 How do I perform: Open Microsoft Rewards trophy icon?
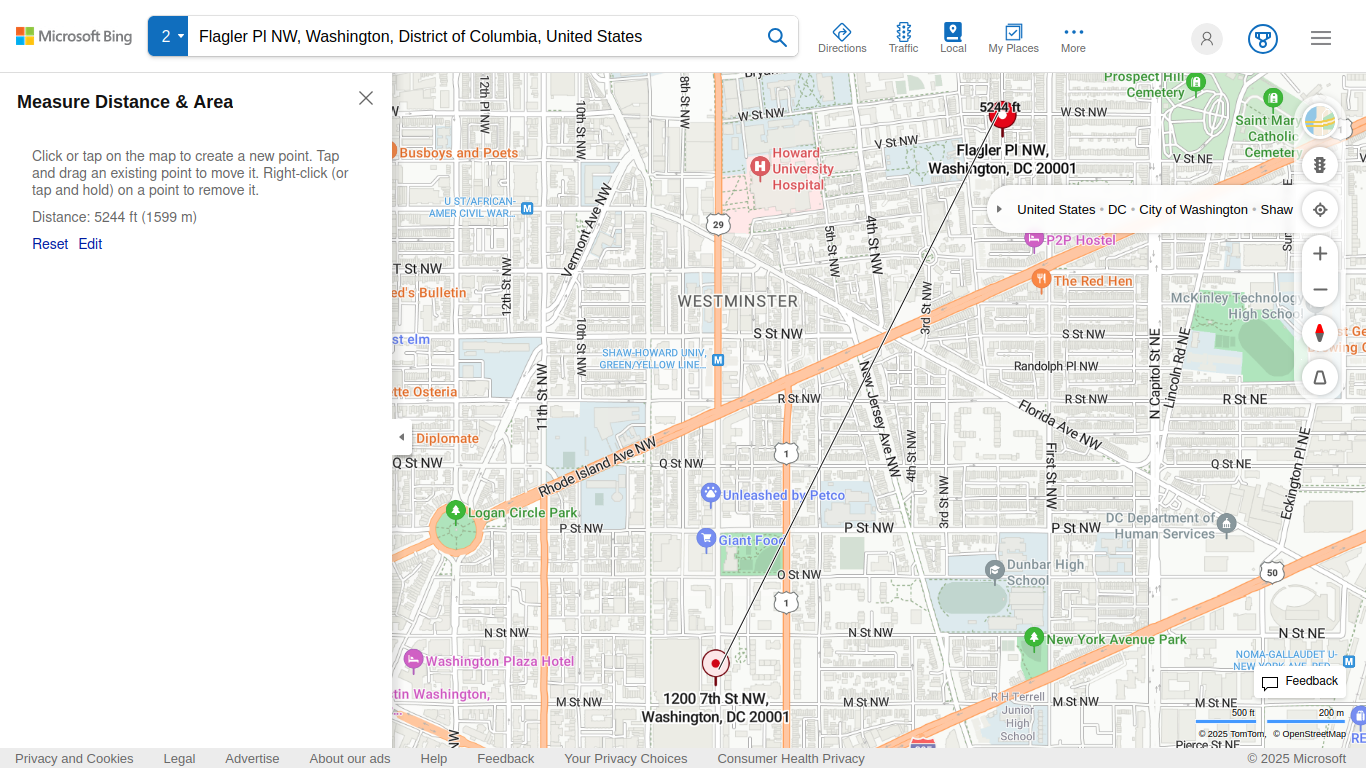1263,38
